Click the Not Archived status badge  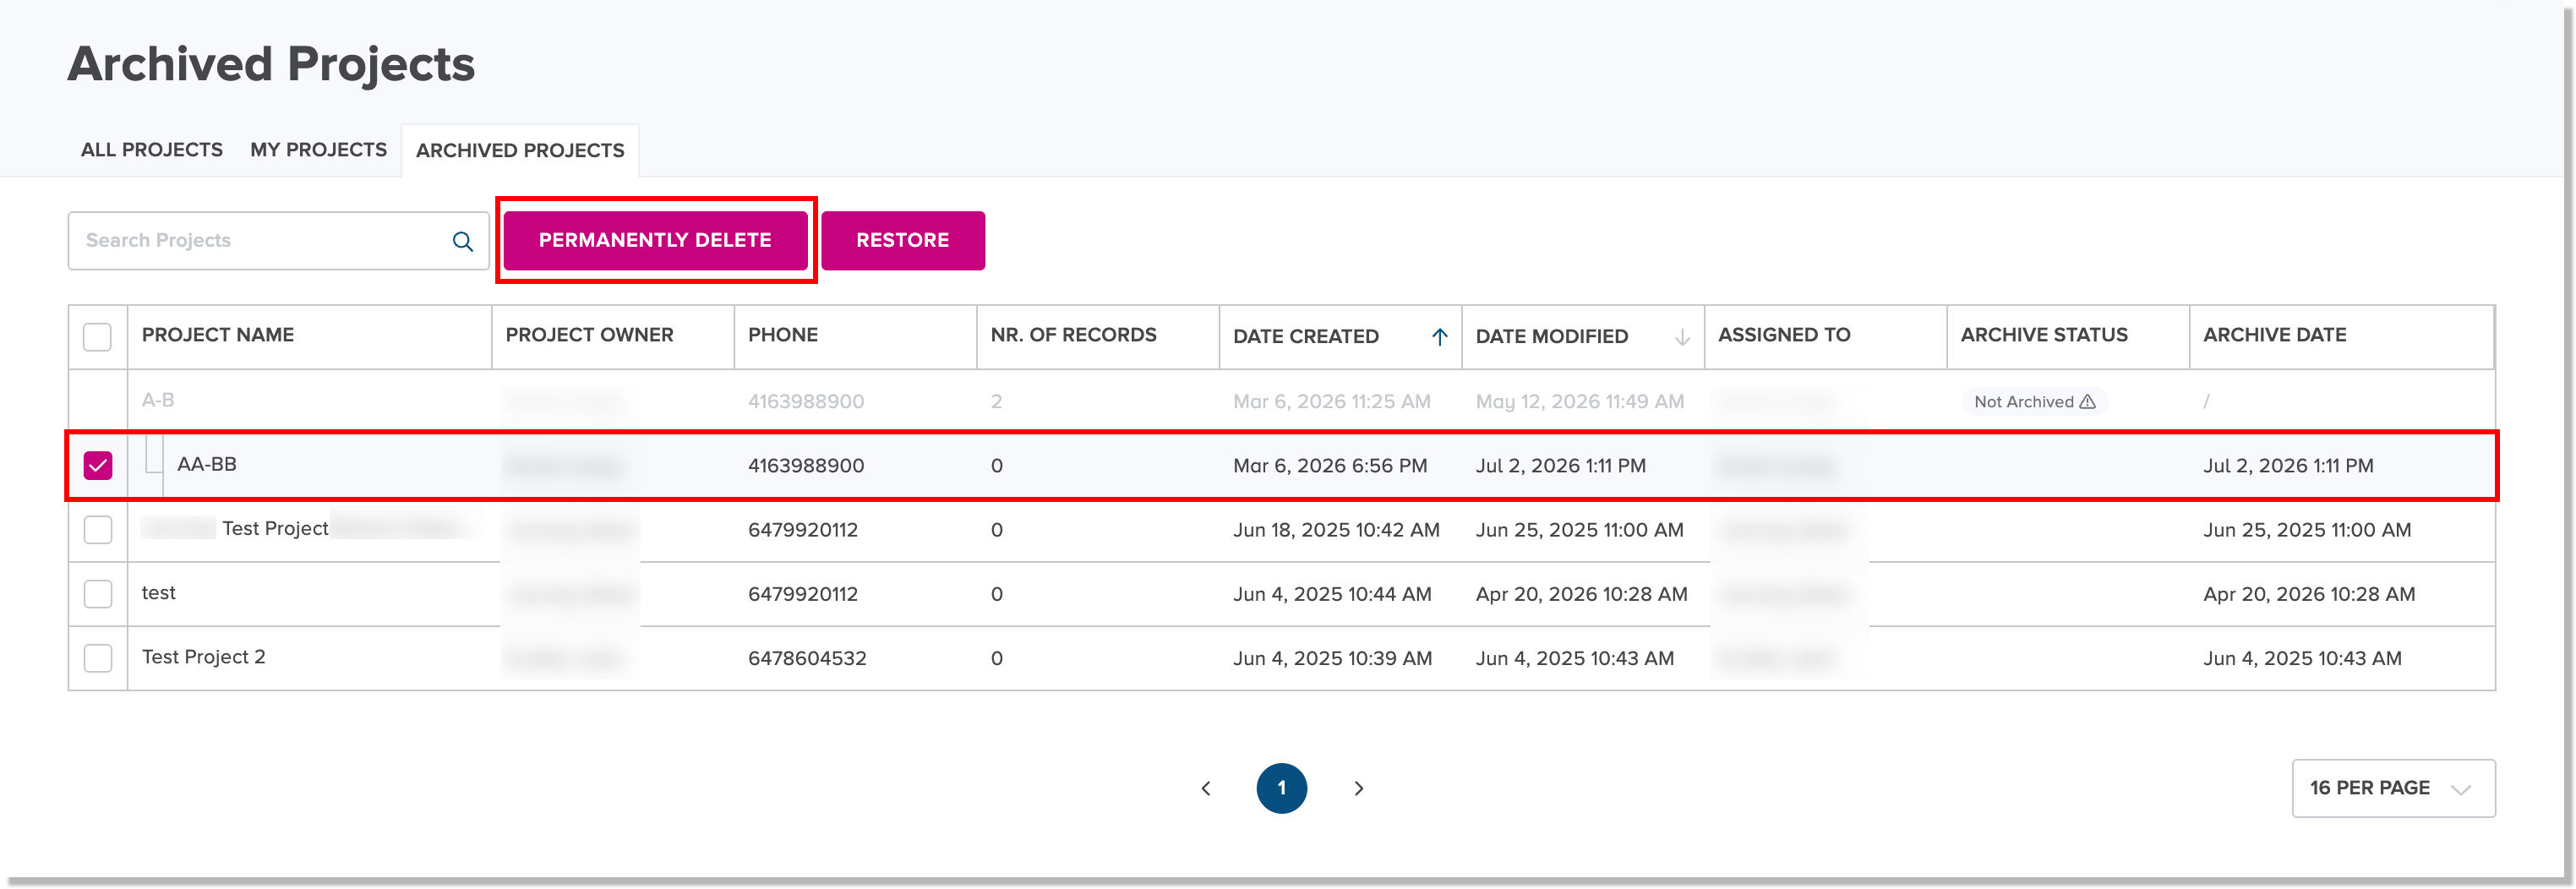pos(2034,401)
